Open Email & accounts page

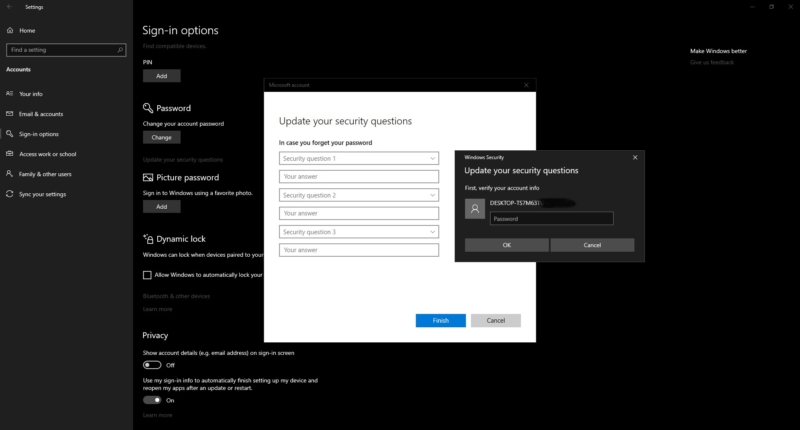(x=41, y=114)
